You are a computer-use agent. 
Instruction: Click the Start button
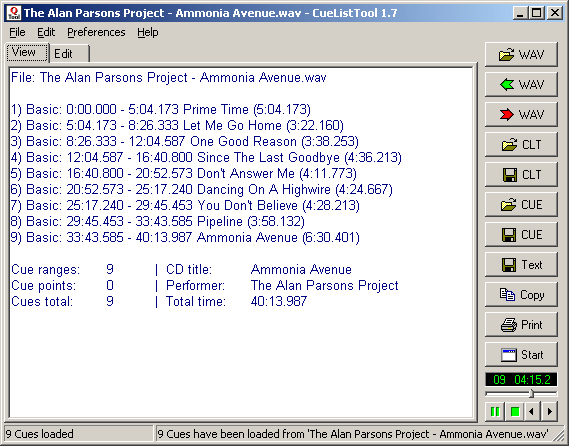click(x=521, y=355)
